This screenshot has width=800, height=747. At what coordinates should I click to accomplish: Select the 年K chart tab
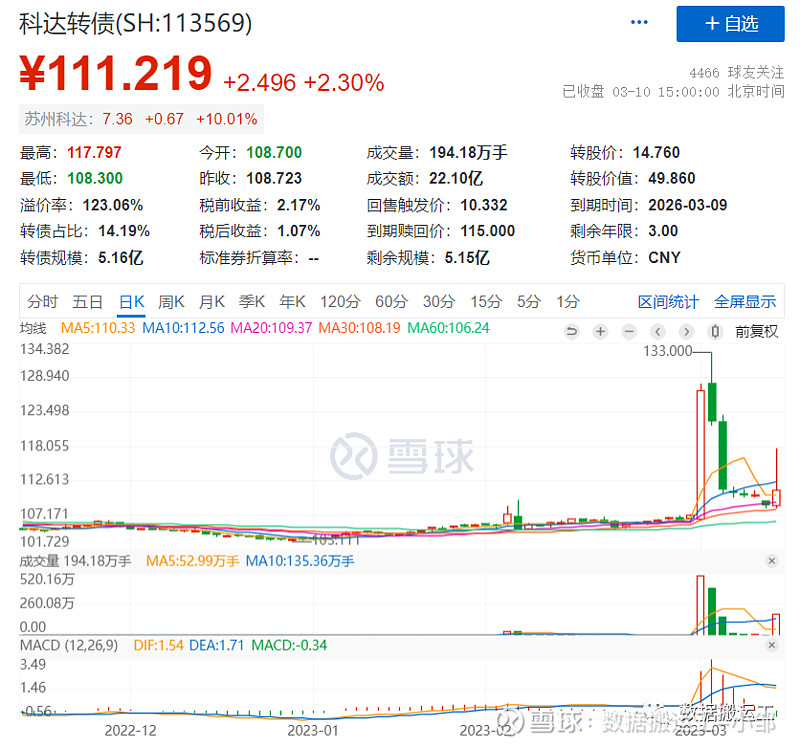[292, 302]
